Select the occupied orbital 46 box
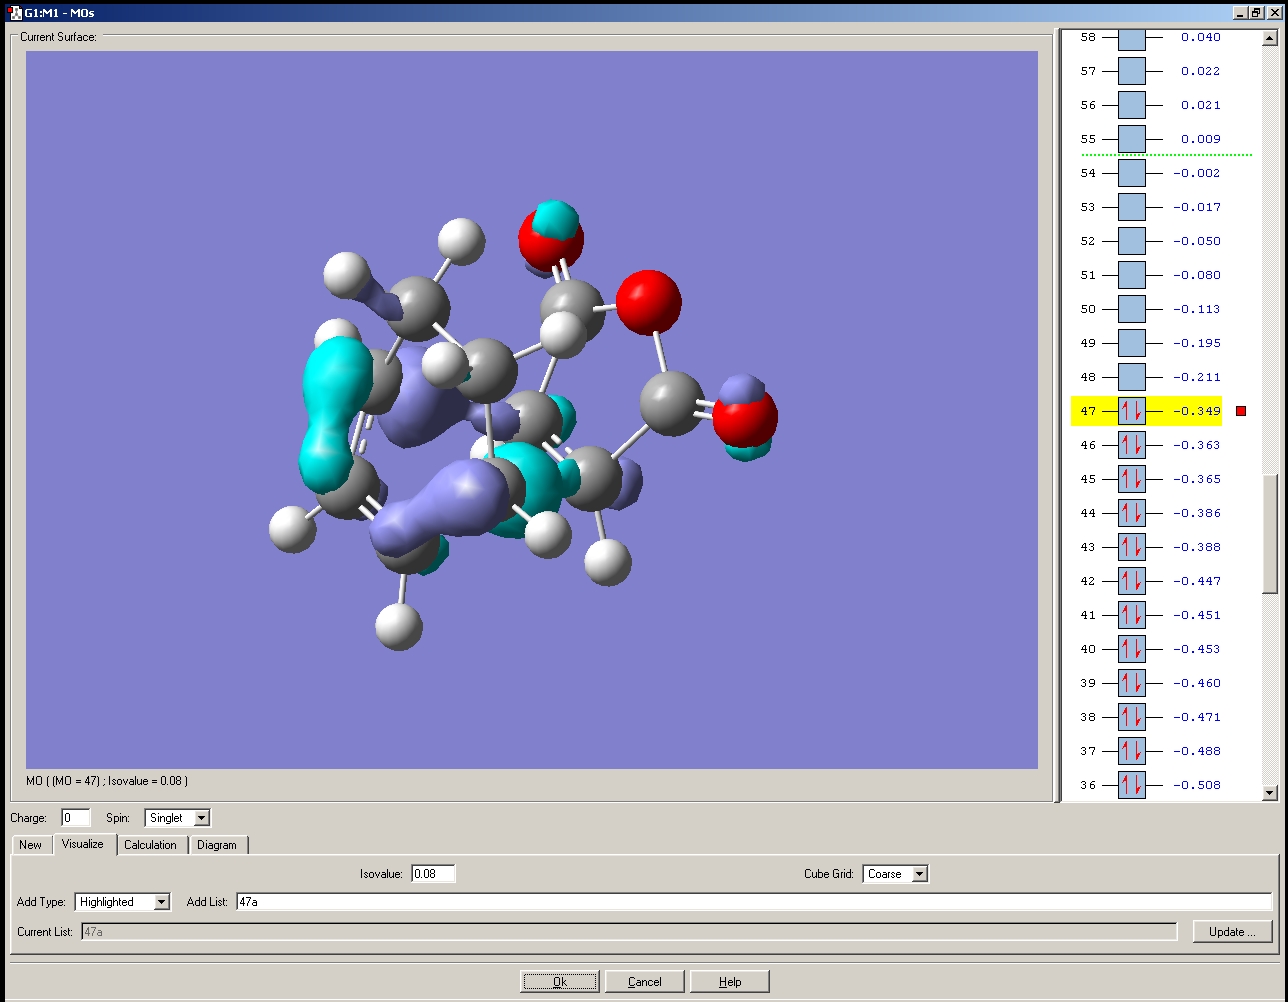The image size is (1288, 1002). [1131, 445]
